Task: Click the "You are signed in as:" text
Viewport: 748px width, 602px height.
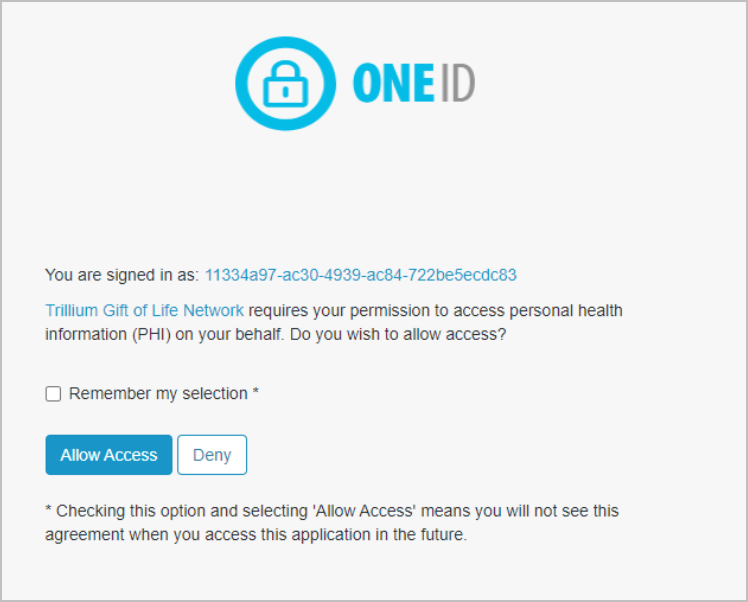Action: pos(121,274)
